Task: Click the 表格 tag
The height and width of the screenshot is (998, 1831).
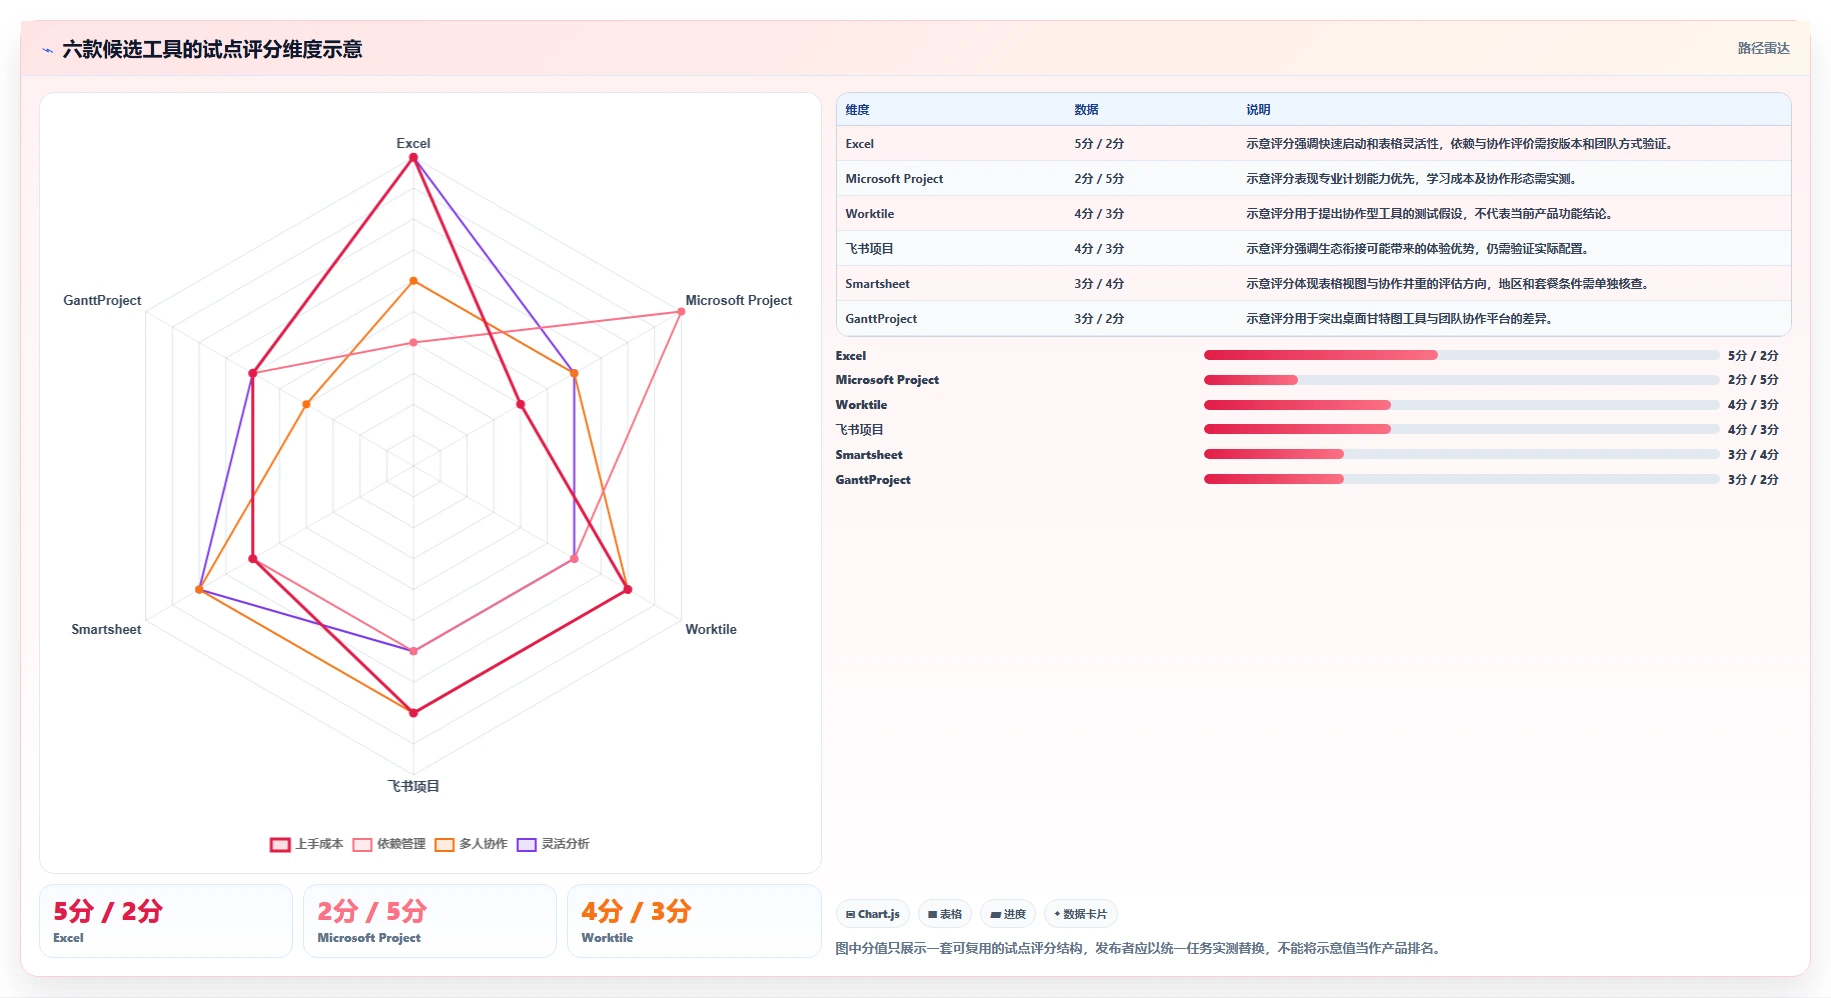Action: 945,914
